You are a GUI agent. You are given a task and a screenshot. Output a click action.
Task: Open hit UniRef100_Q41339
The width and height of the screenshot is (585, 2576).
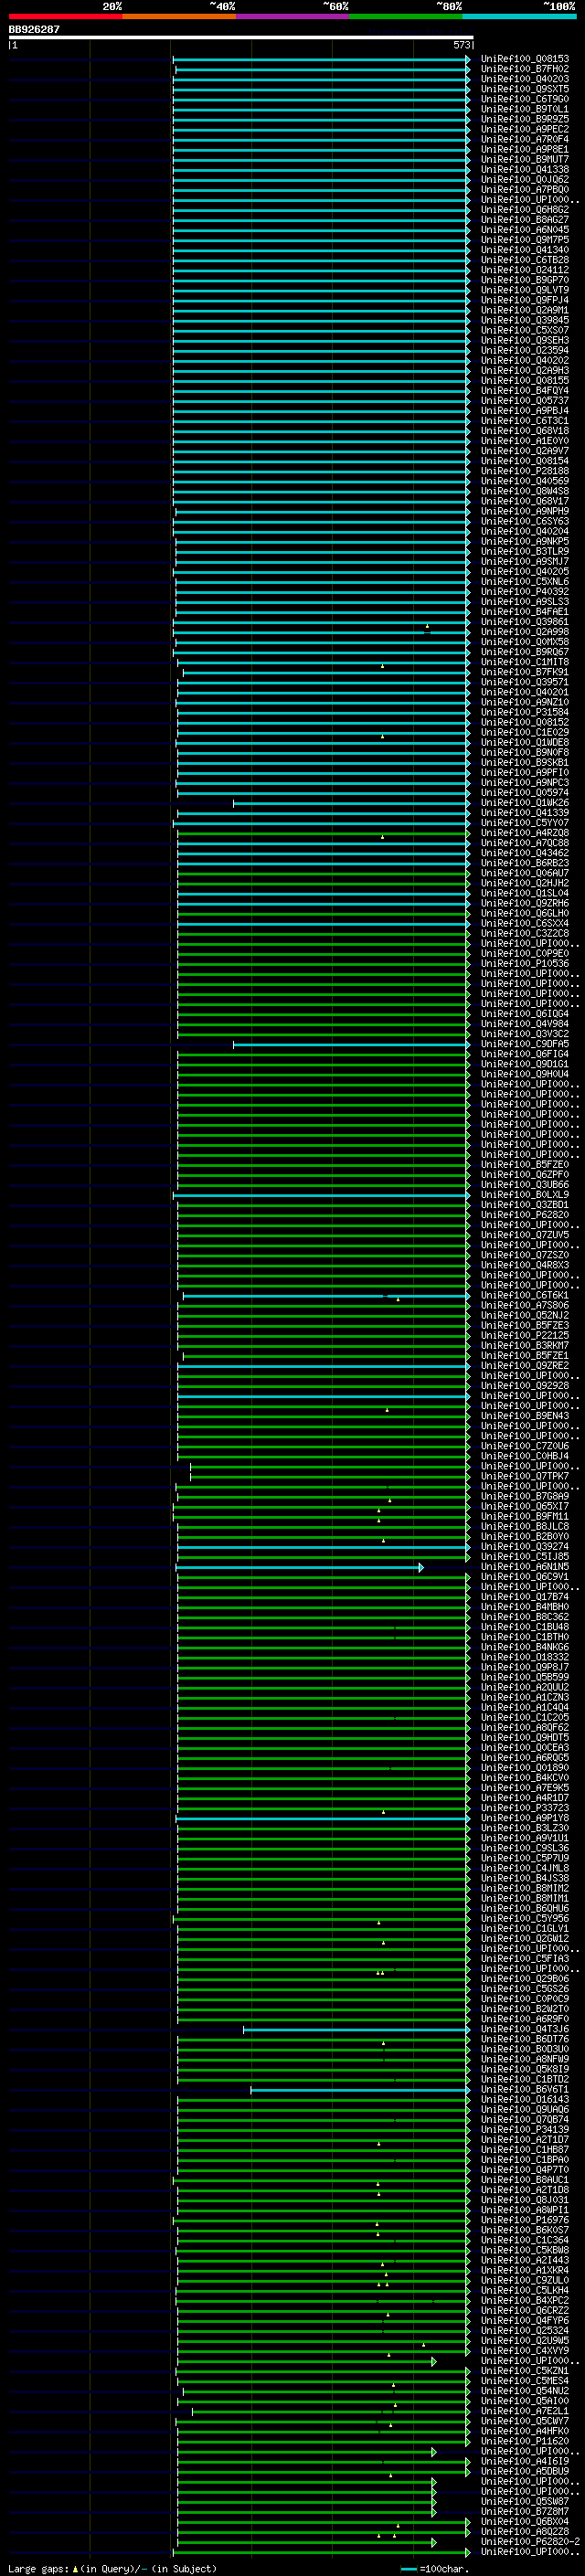525,813
